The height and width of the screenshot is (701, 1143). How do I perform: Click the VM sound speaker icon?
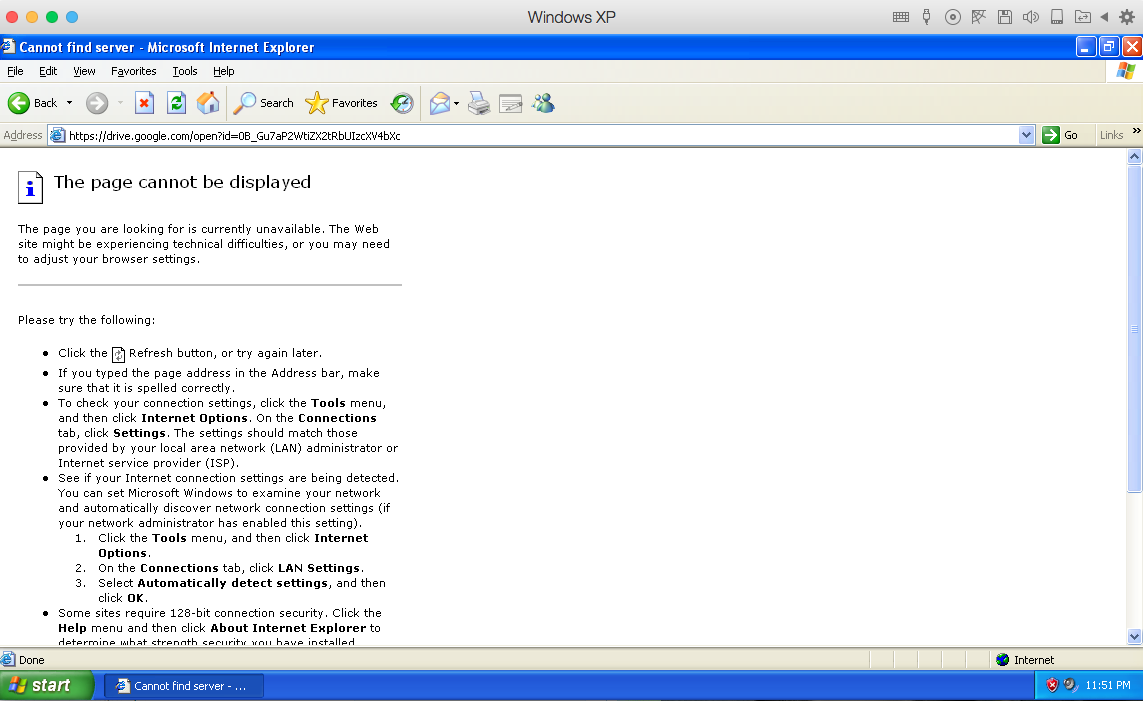[1031, 17]
